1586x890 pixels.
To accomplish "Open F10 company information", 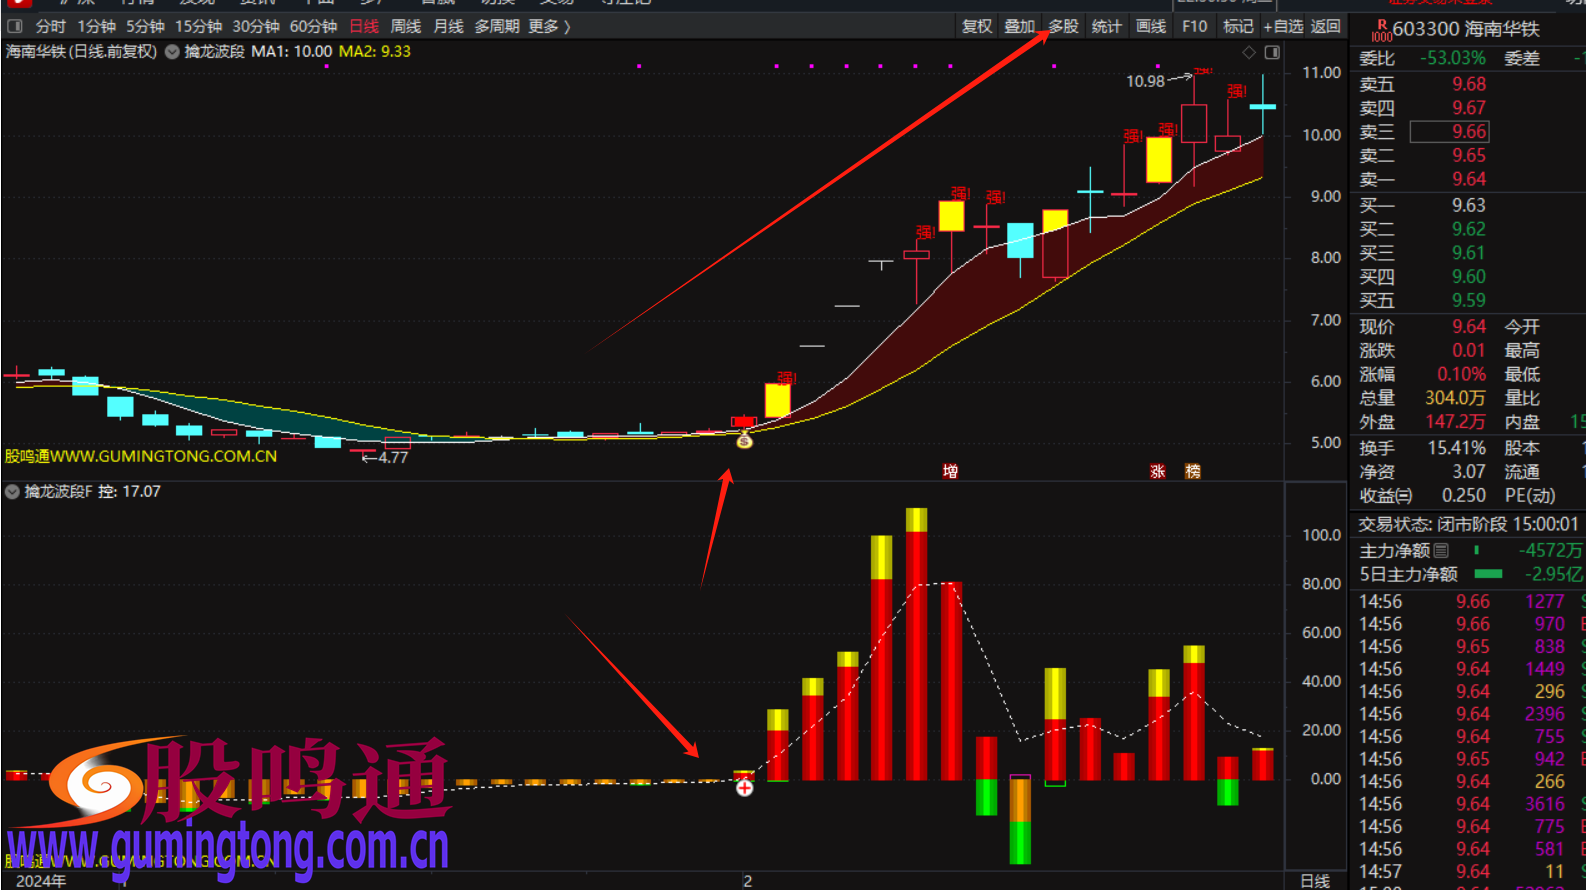I will pos(1194,26).
